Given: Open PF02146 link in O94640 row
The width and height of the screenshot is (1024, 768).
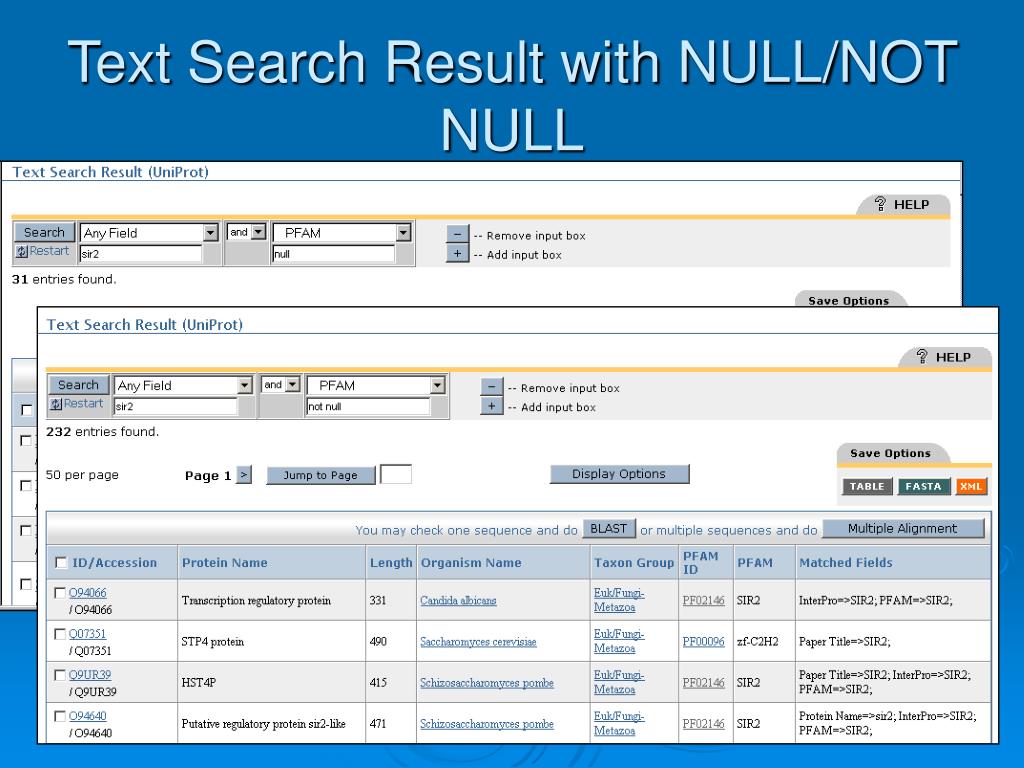Looking at the screenshot, I should [703, 724].
